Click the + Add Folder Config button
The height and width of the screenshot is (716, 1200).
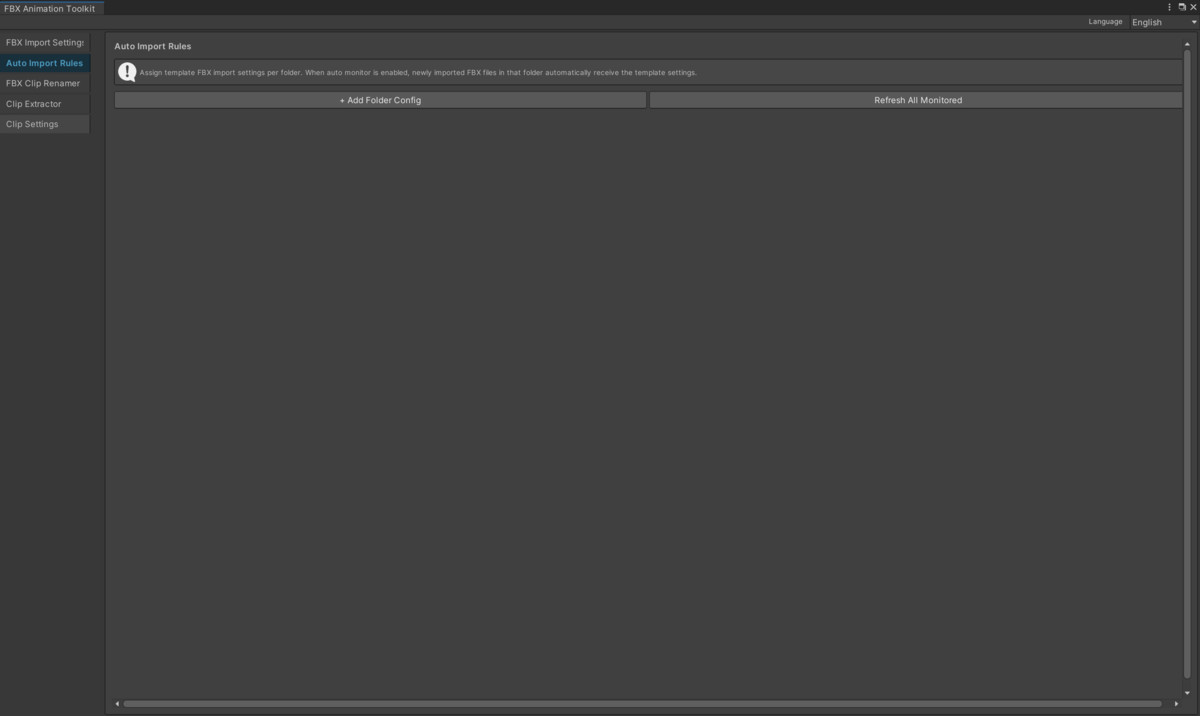tap(380, 100)
